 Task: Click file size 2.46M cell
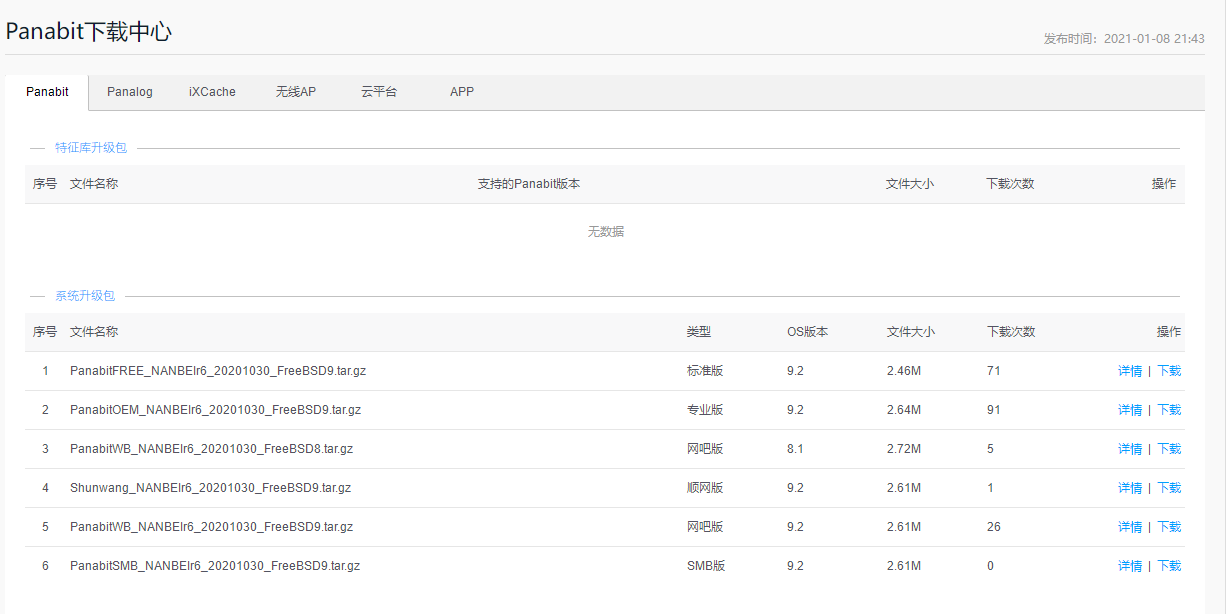click(x=904, y=371)
